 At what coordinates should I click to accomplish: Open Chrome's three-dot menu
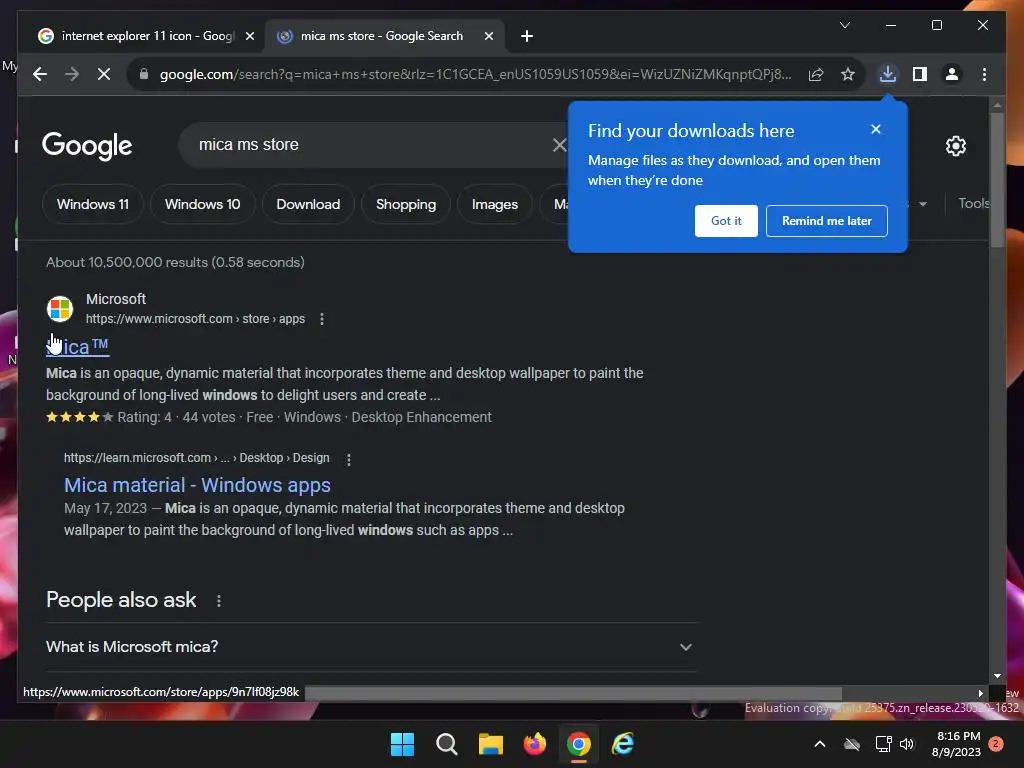[x=984, y=74]
